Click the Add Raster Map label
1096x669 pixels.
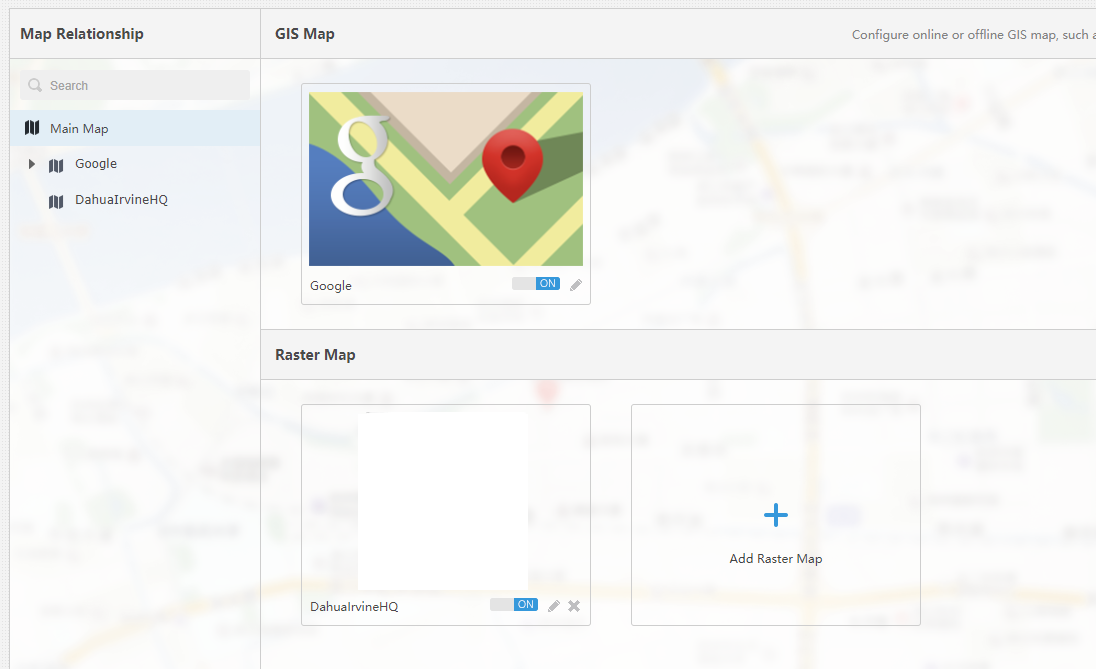tap(776, 559)
